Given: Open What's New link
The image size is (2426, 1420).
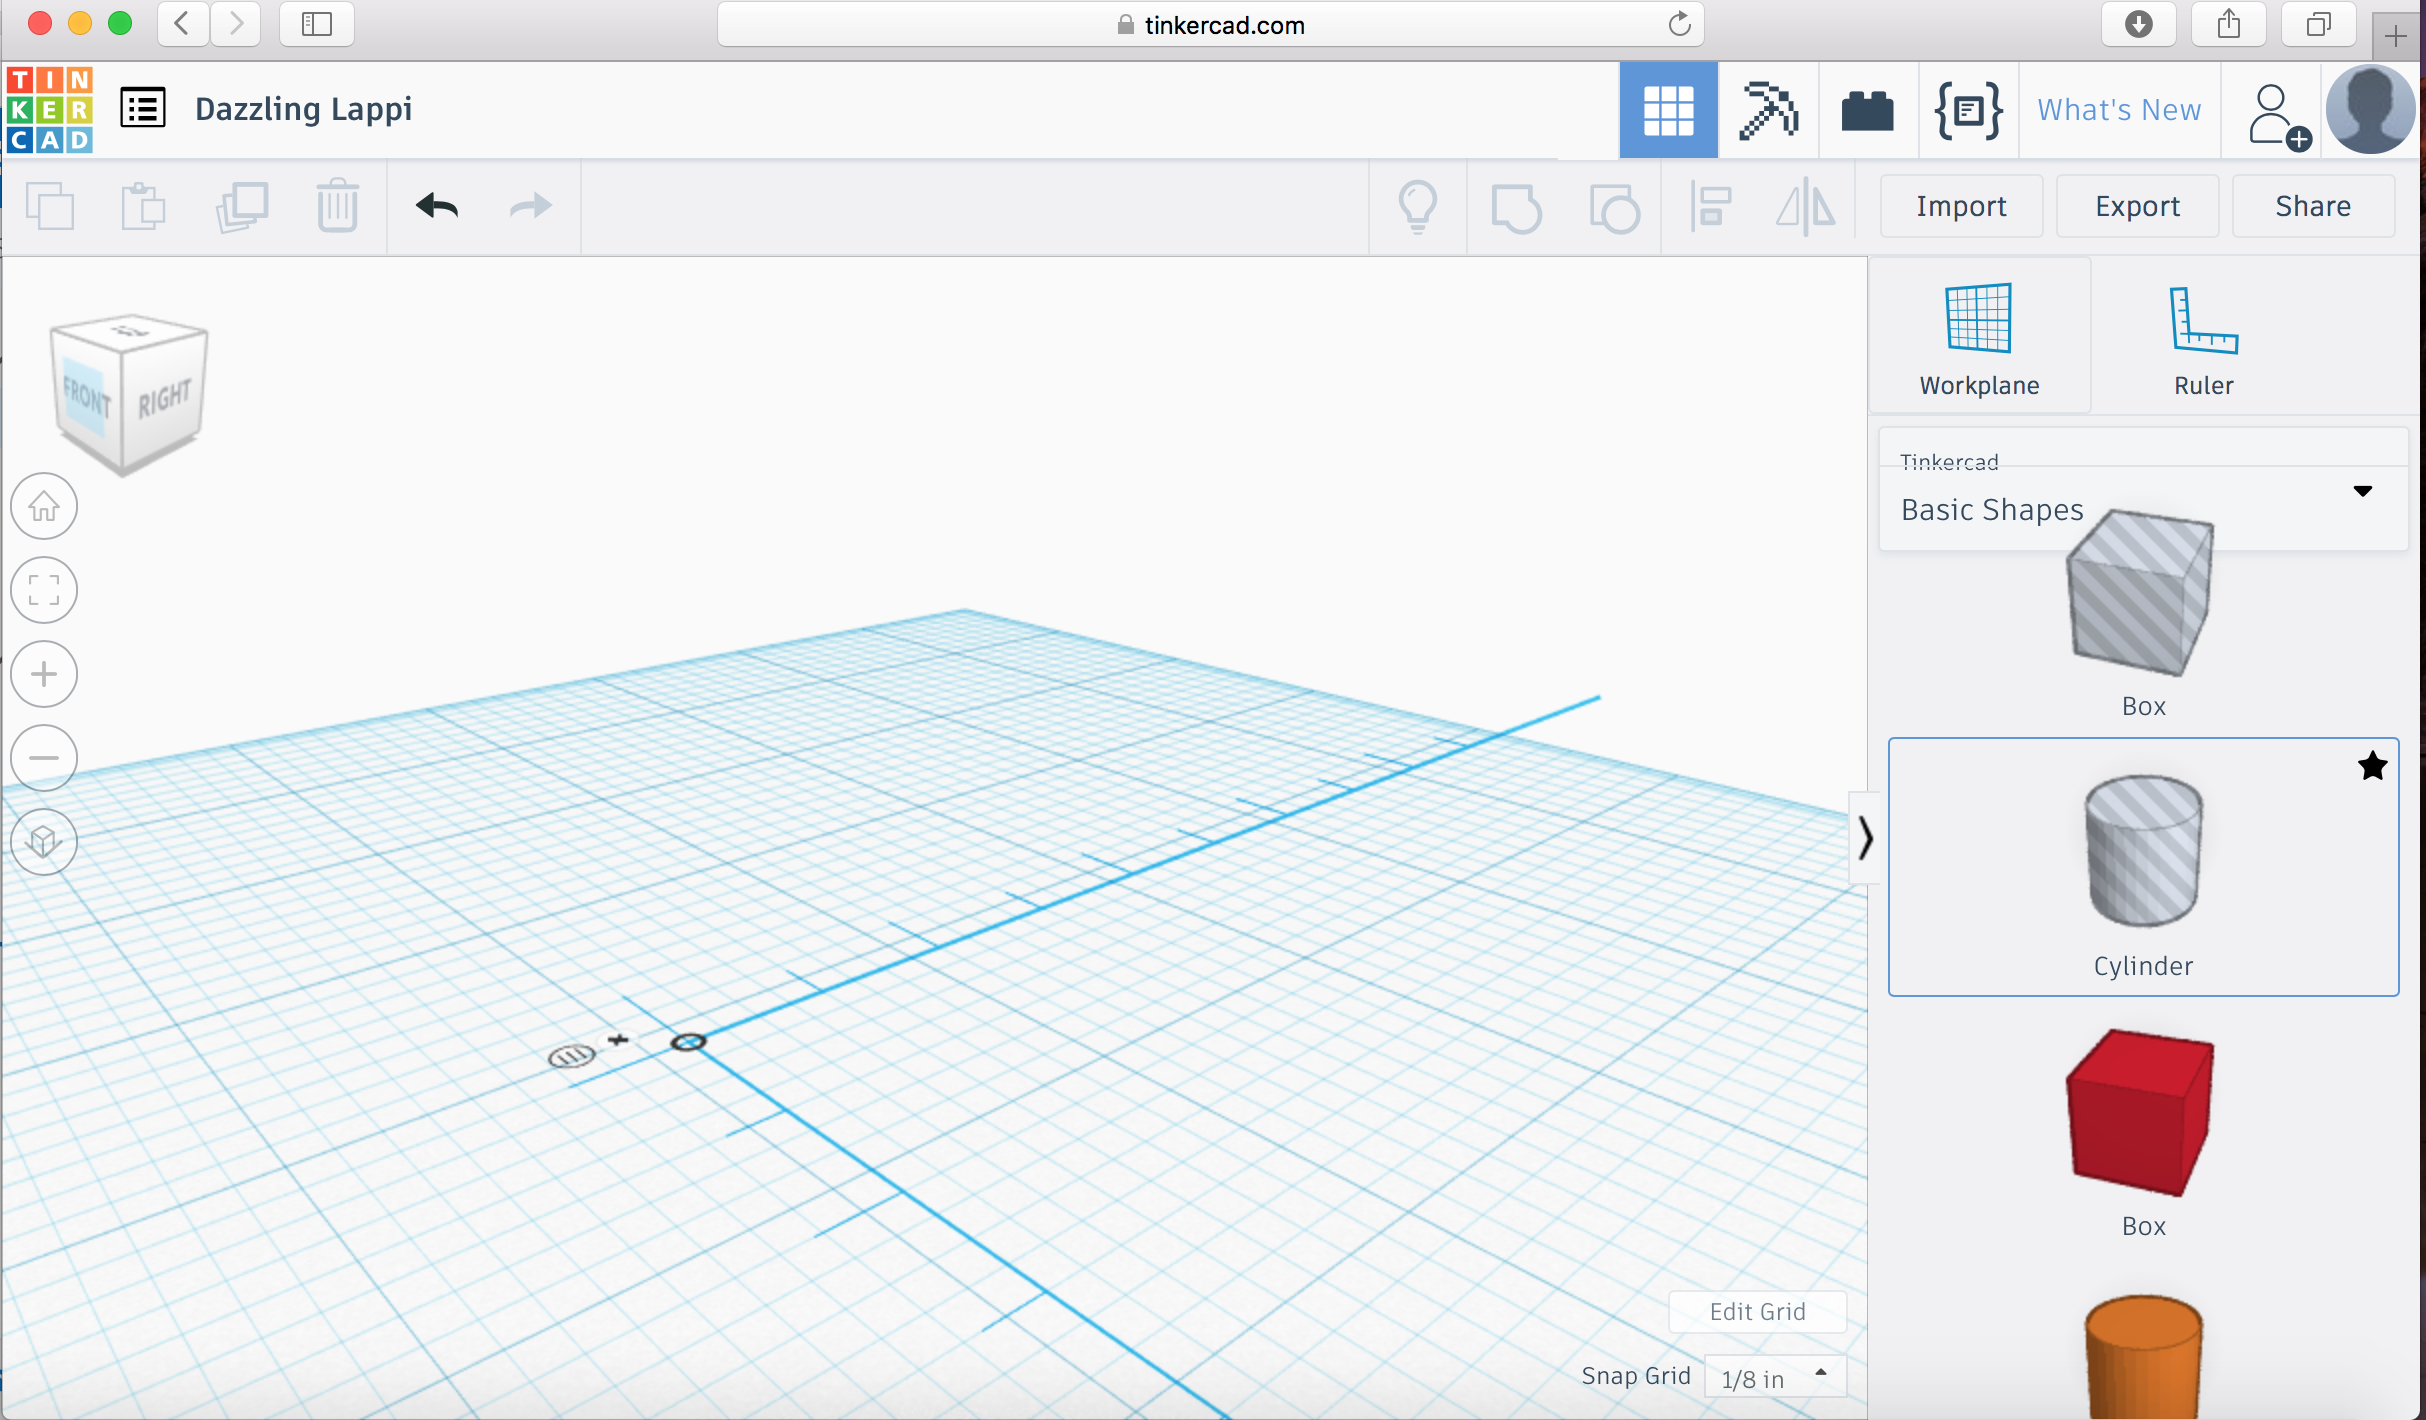Looking at the screenshot, I should 2119,109.
